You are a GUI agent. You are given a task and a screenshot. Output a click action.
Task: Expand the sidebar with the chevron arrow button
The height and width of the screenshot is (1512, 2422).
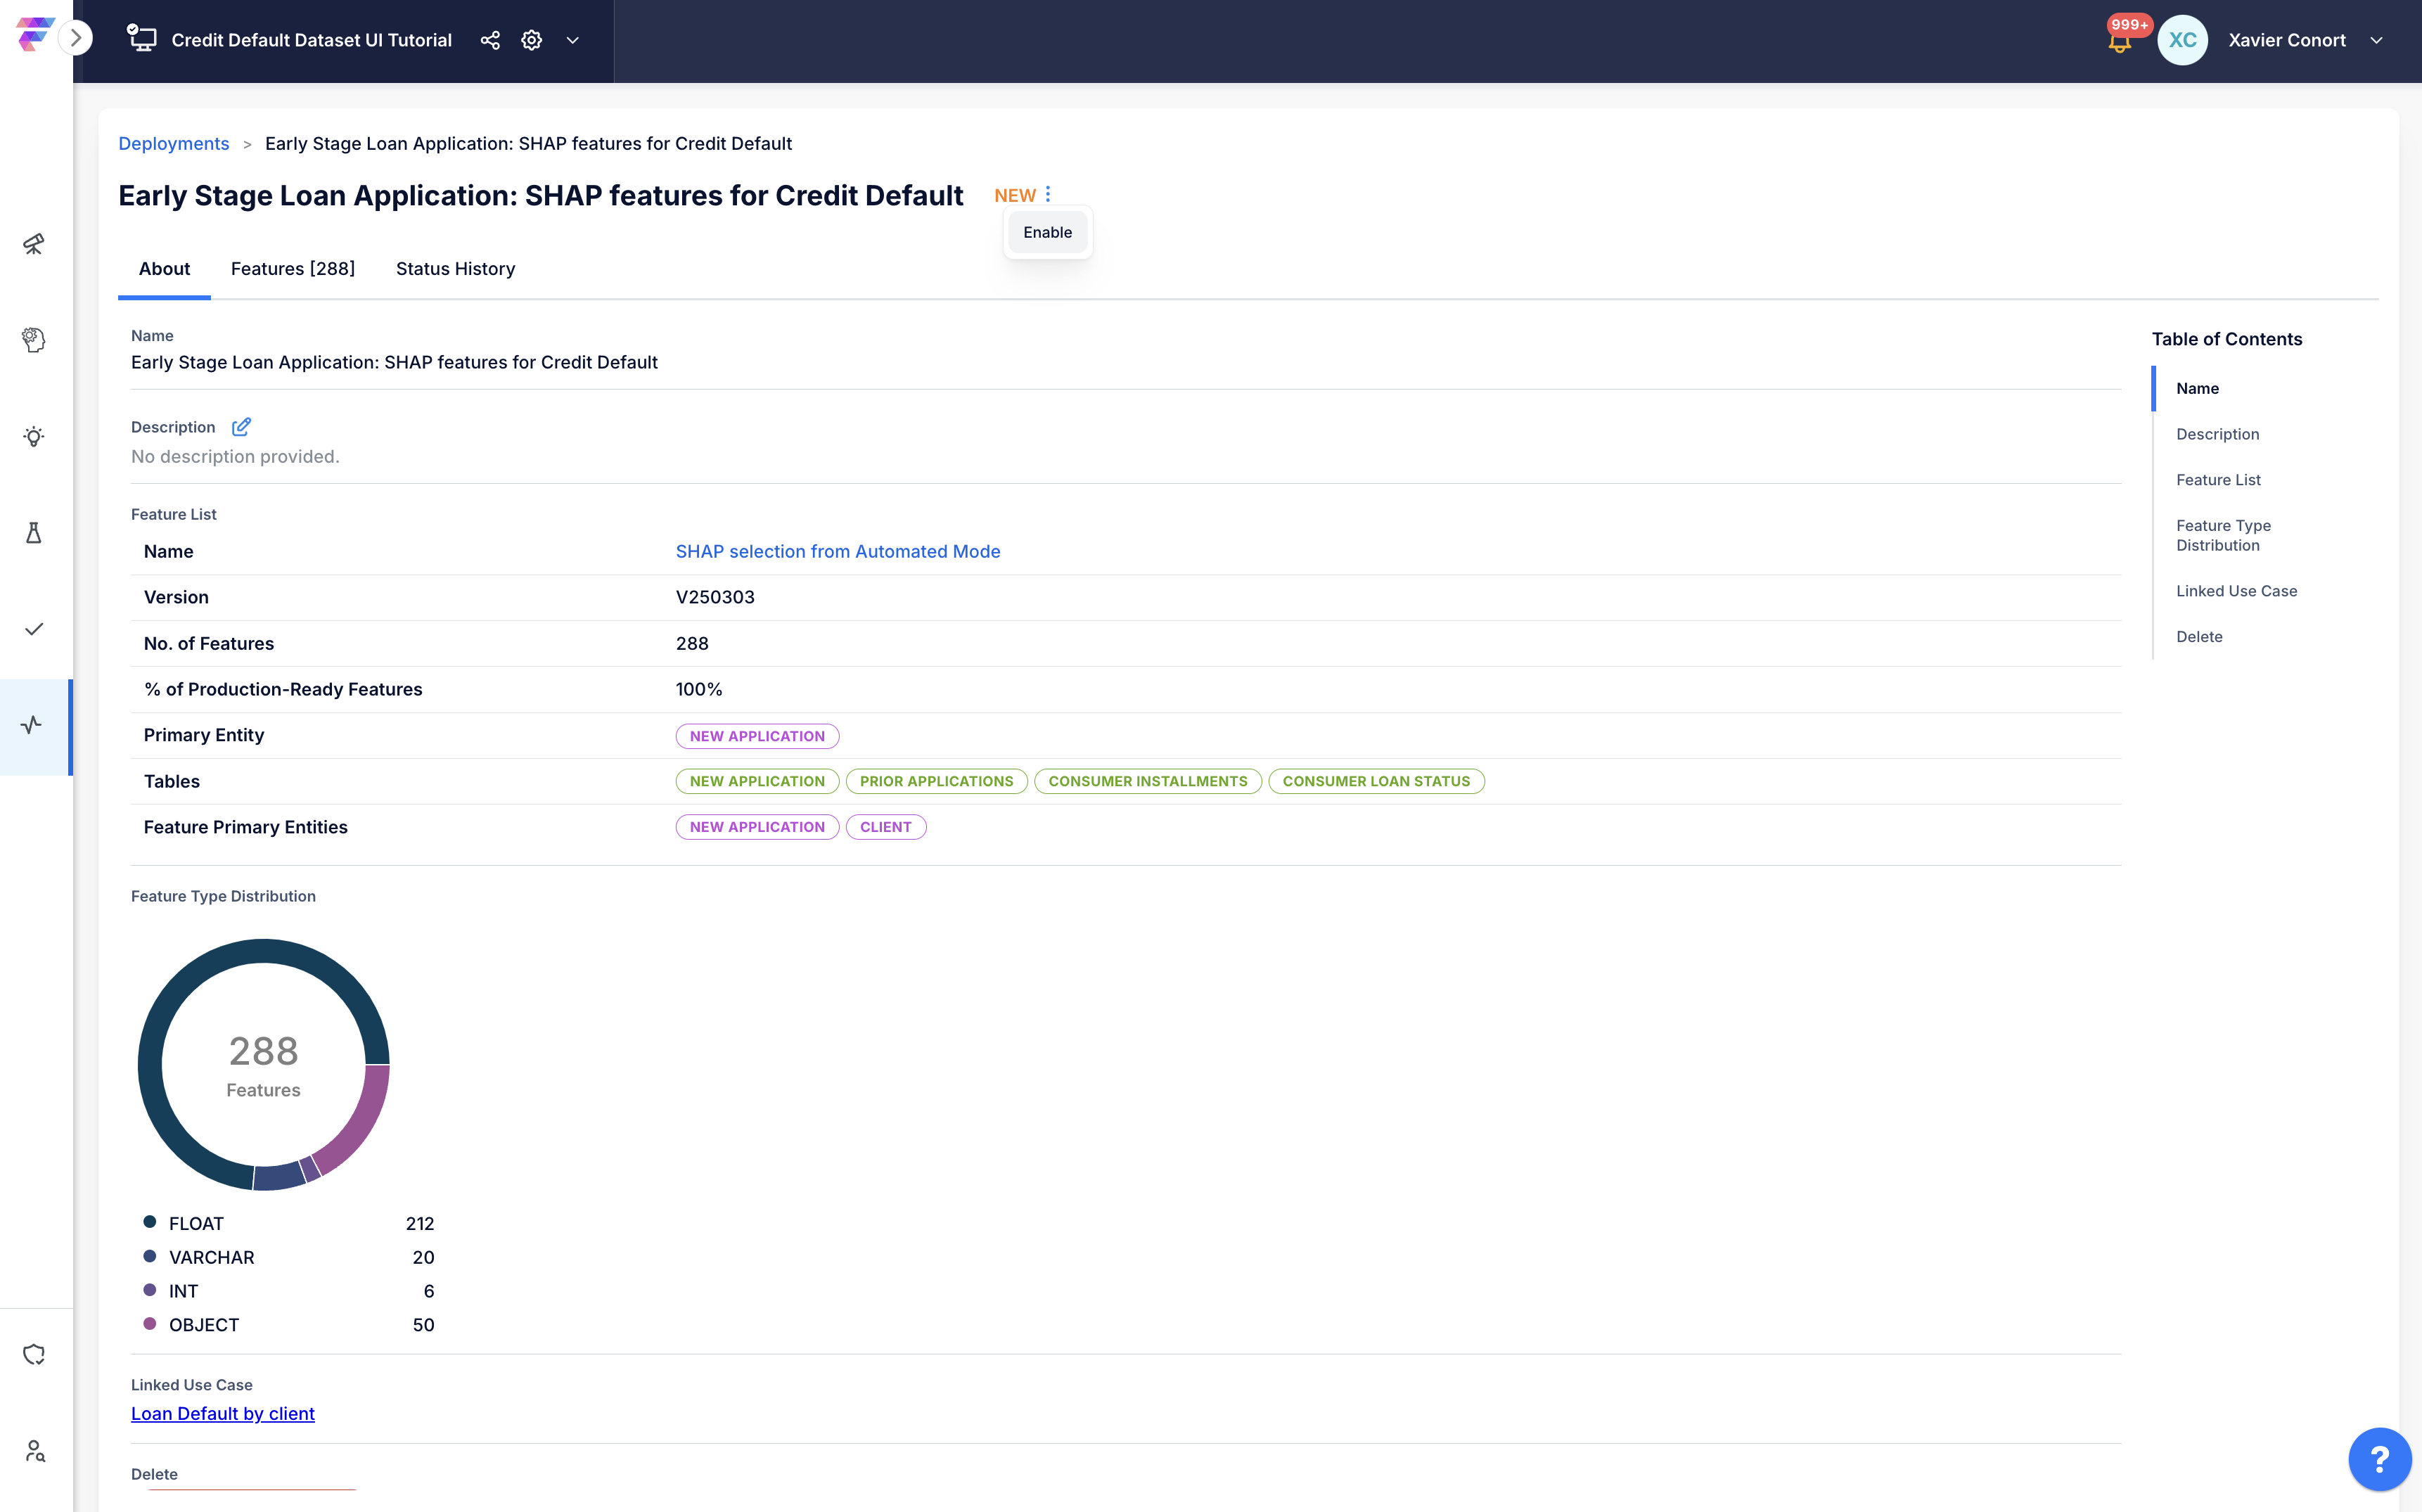tap(75, 39)
